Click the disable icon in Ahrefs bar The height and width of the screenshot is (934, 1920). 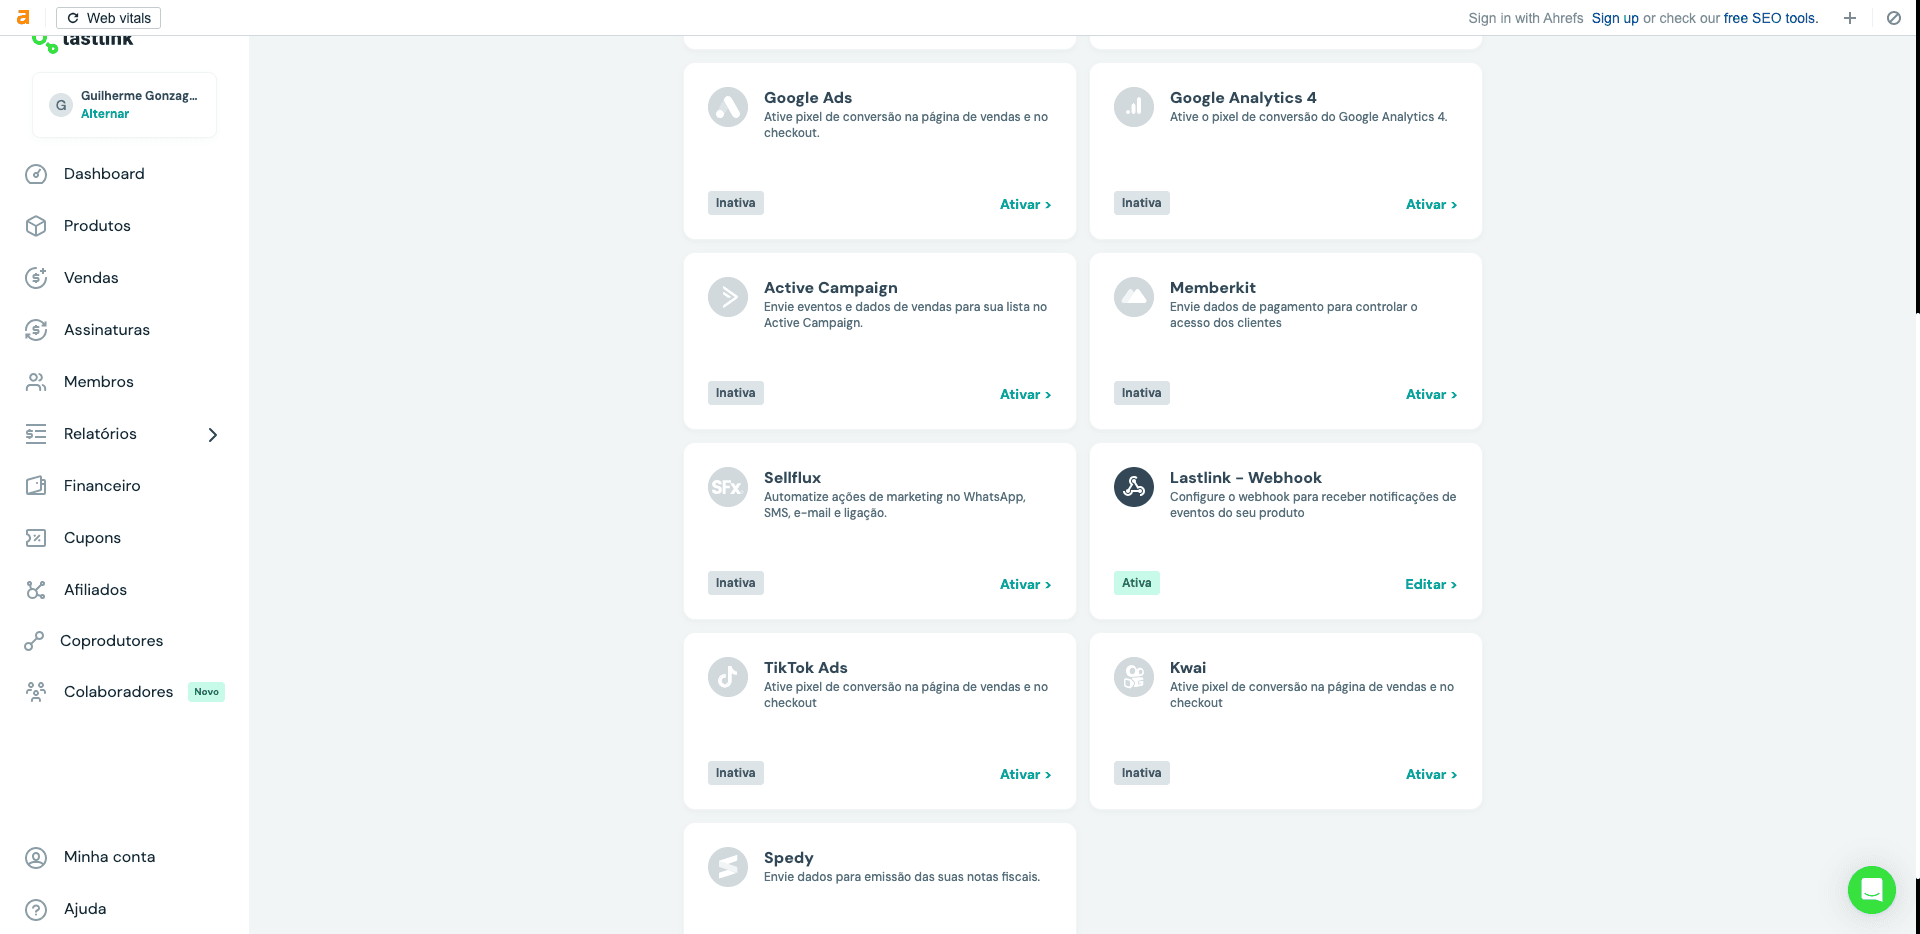tap(1894, 18)
